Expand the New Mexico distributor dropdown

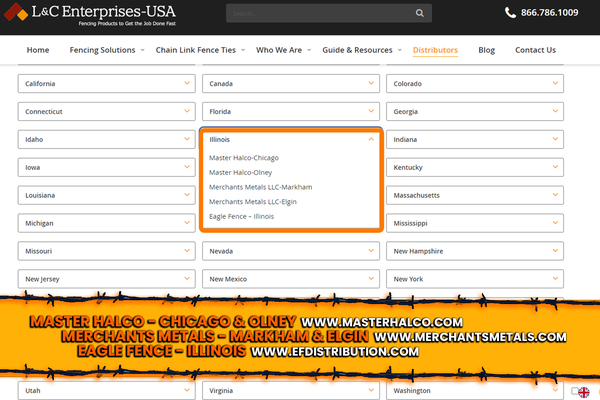(x=291, y=279)
